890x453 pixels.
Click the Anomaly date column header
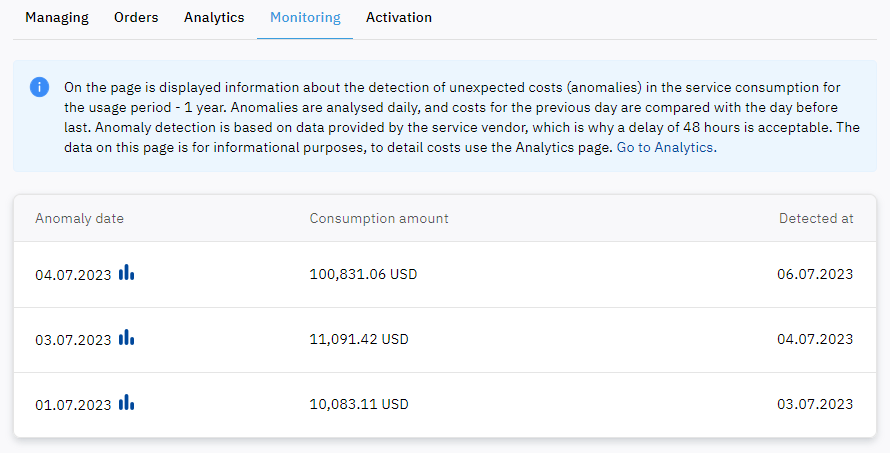coord(79,219)
